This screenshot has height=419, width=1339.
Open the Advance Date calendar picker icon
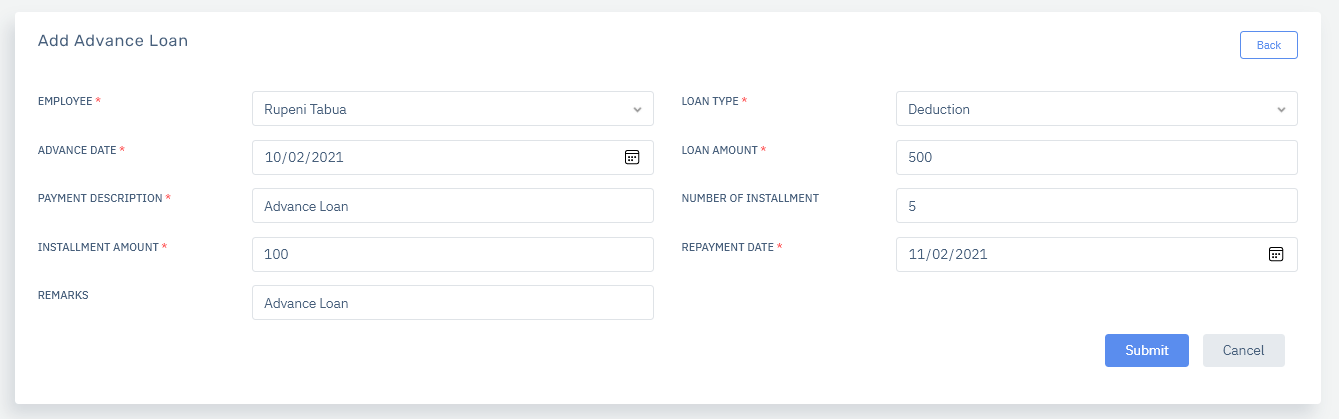coord(632,157)
